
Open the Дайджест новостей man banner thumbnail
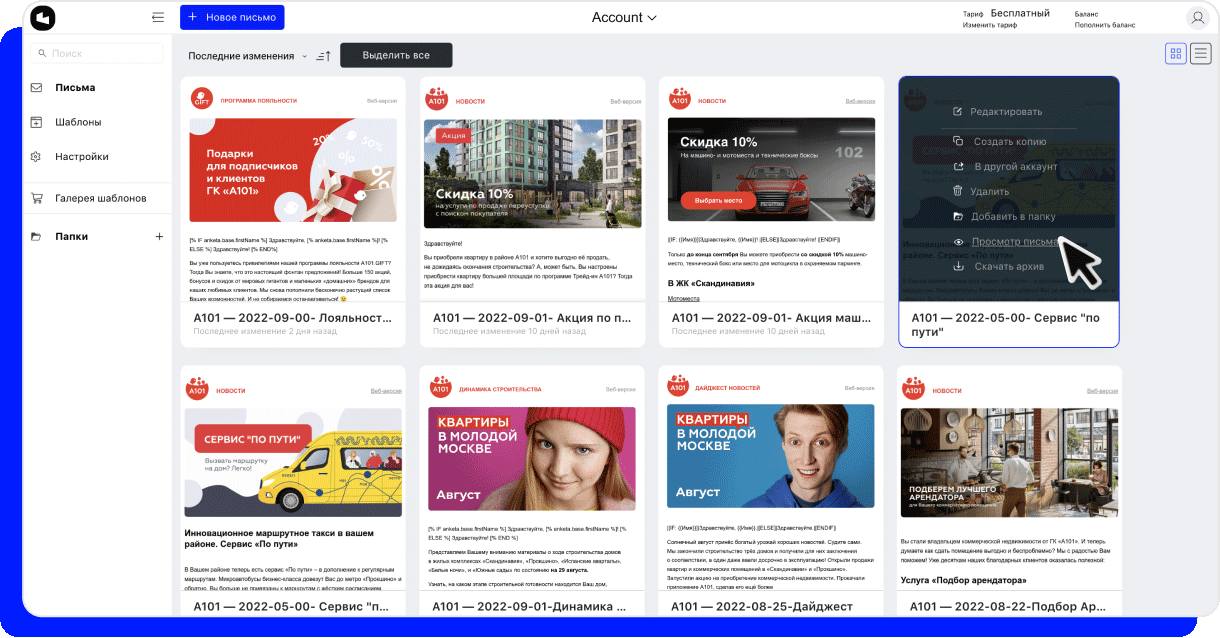pos(770,457)
